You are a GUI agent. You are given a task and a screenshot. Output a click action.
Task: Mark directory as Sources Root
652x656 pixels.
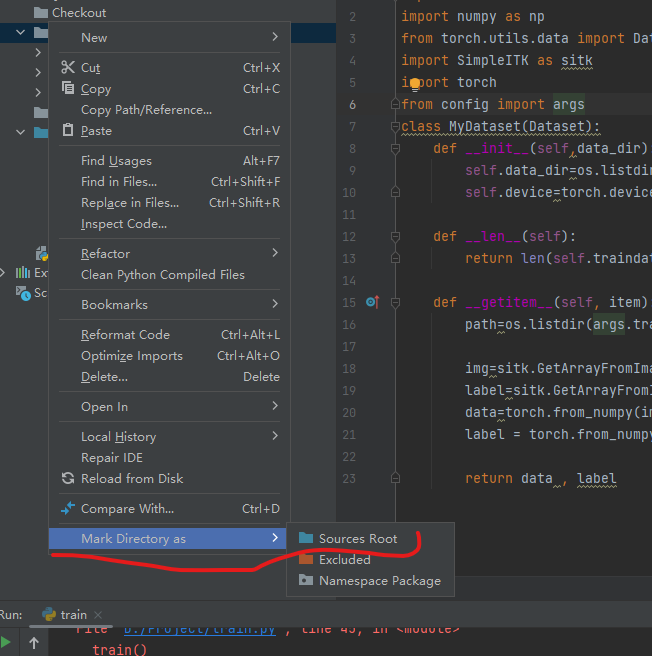click(x=370, y=539)
